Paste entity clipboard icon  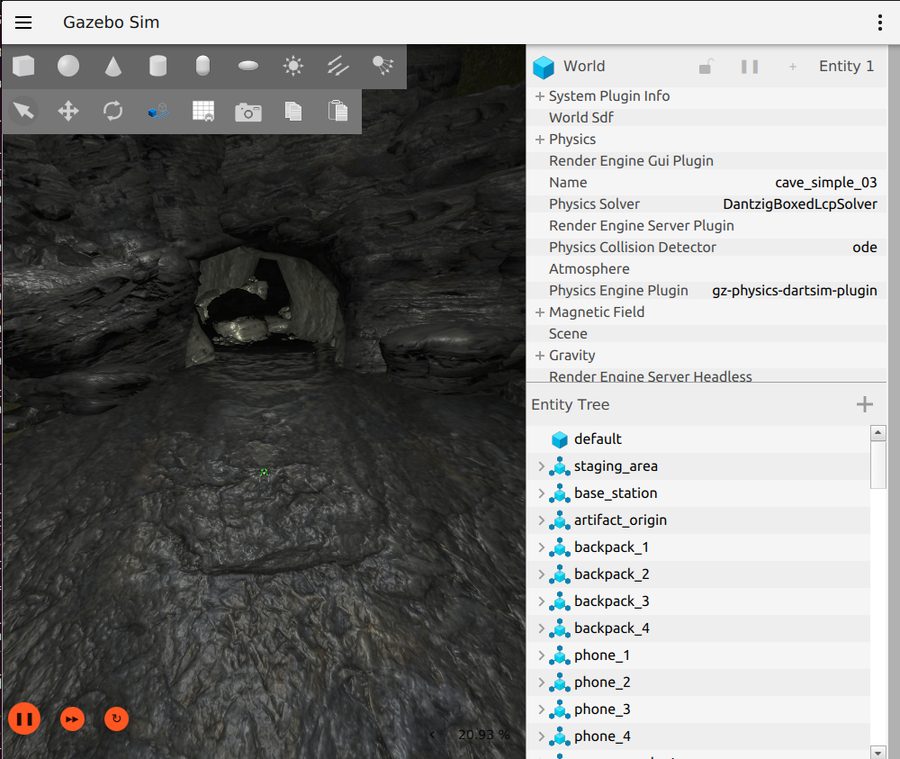pyautogui.click(x=338, y=111)
